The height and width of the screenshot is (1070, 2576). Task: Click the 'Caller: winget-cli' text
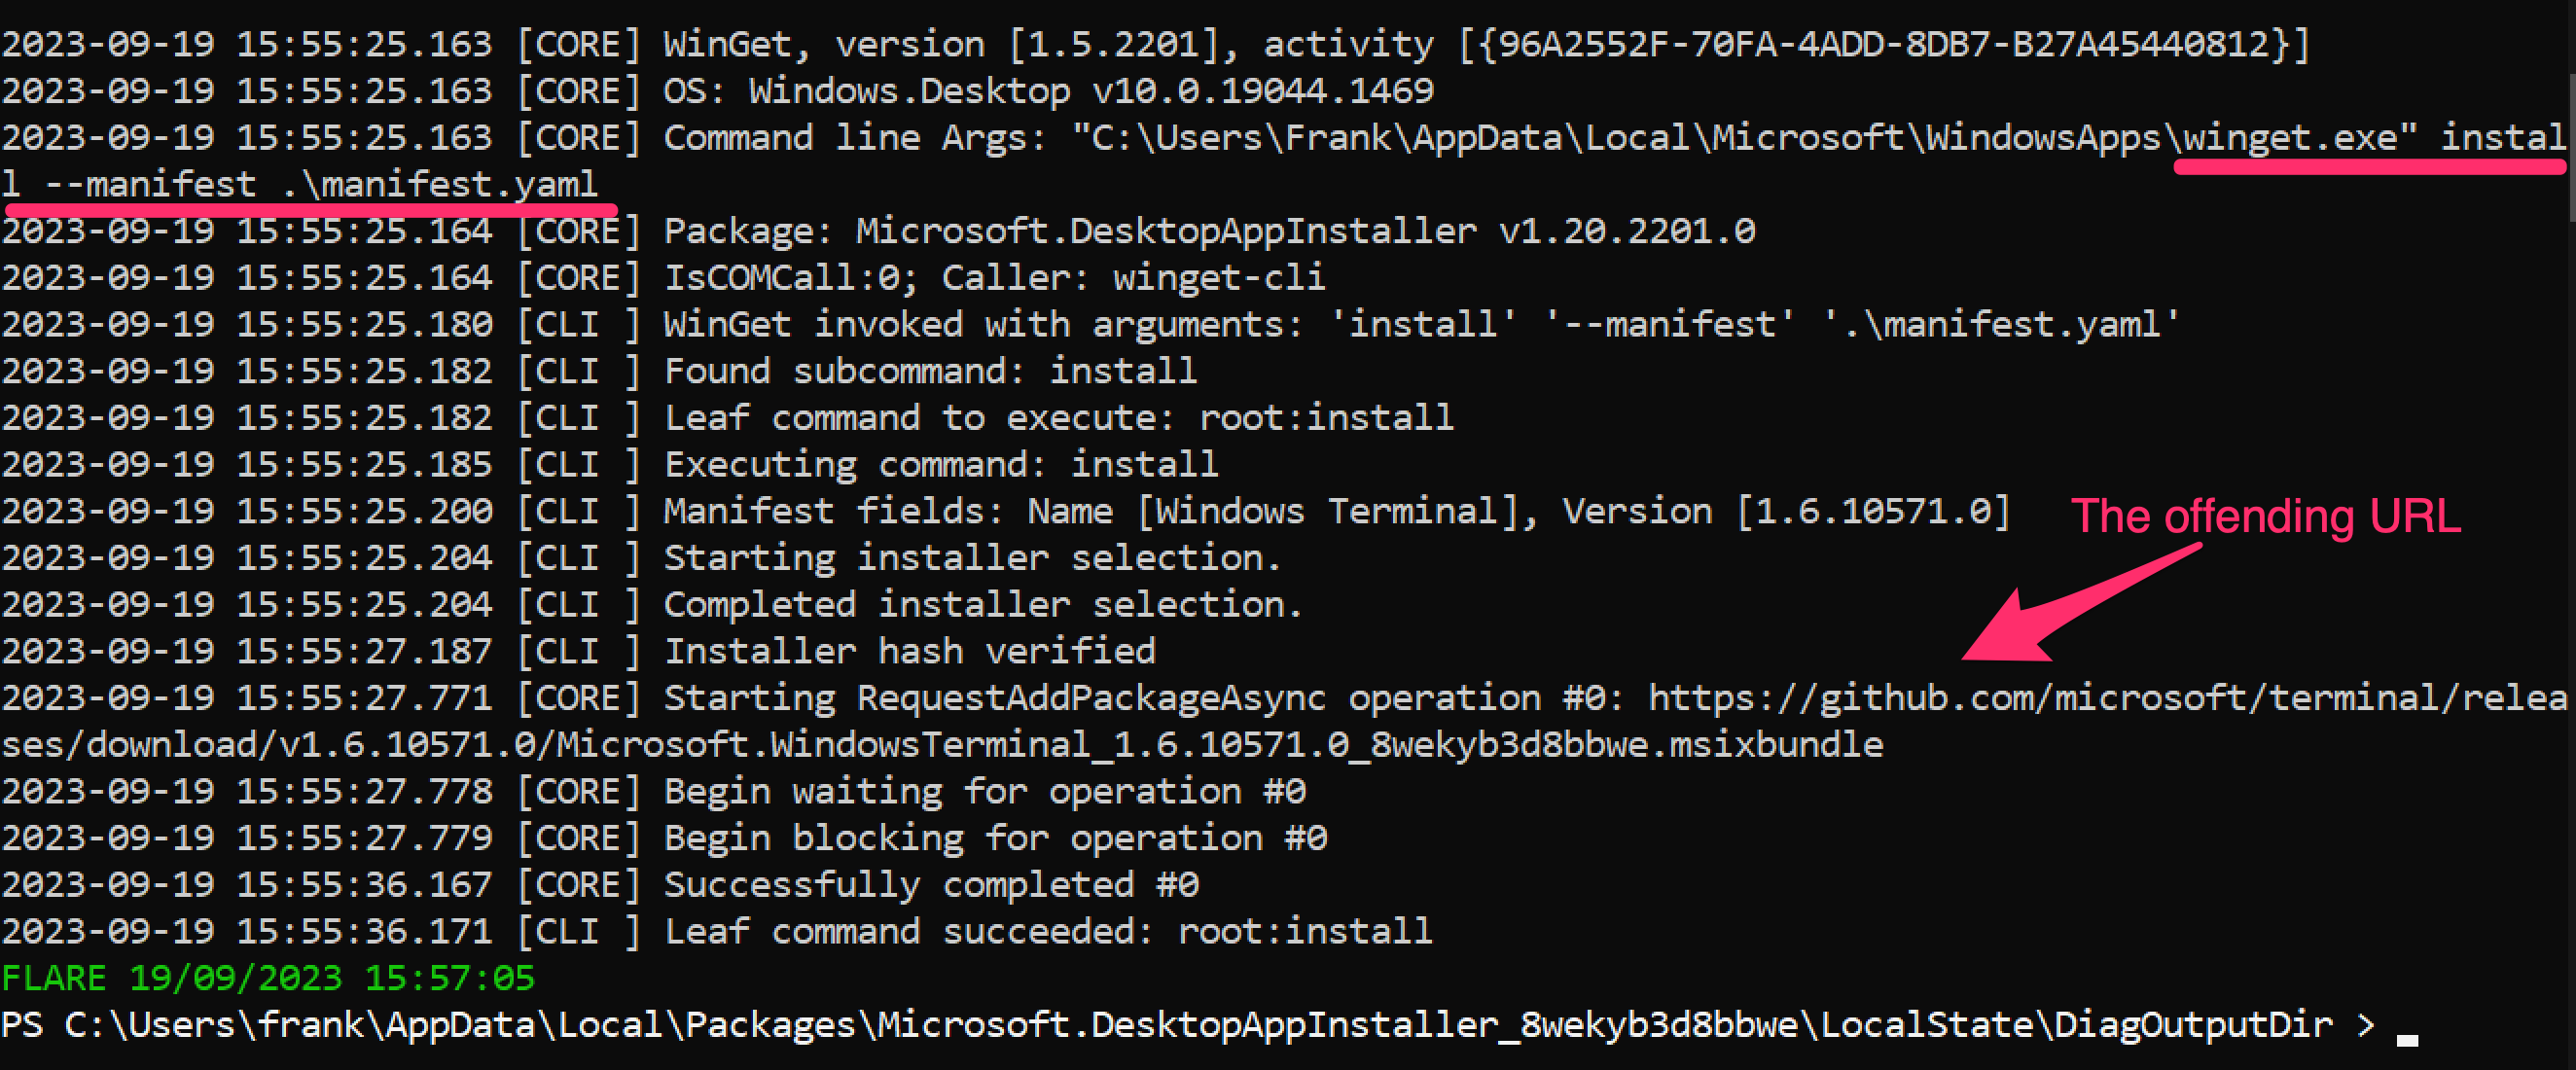click(1133, 278)
